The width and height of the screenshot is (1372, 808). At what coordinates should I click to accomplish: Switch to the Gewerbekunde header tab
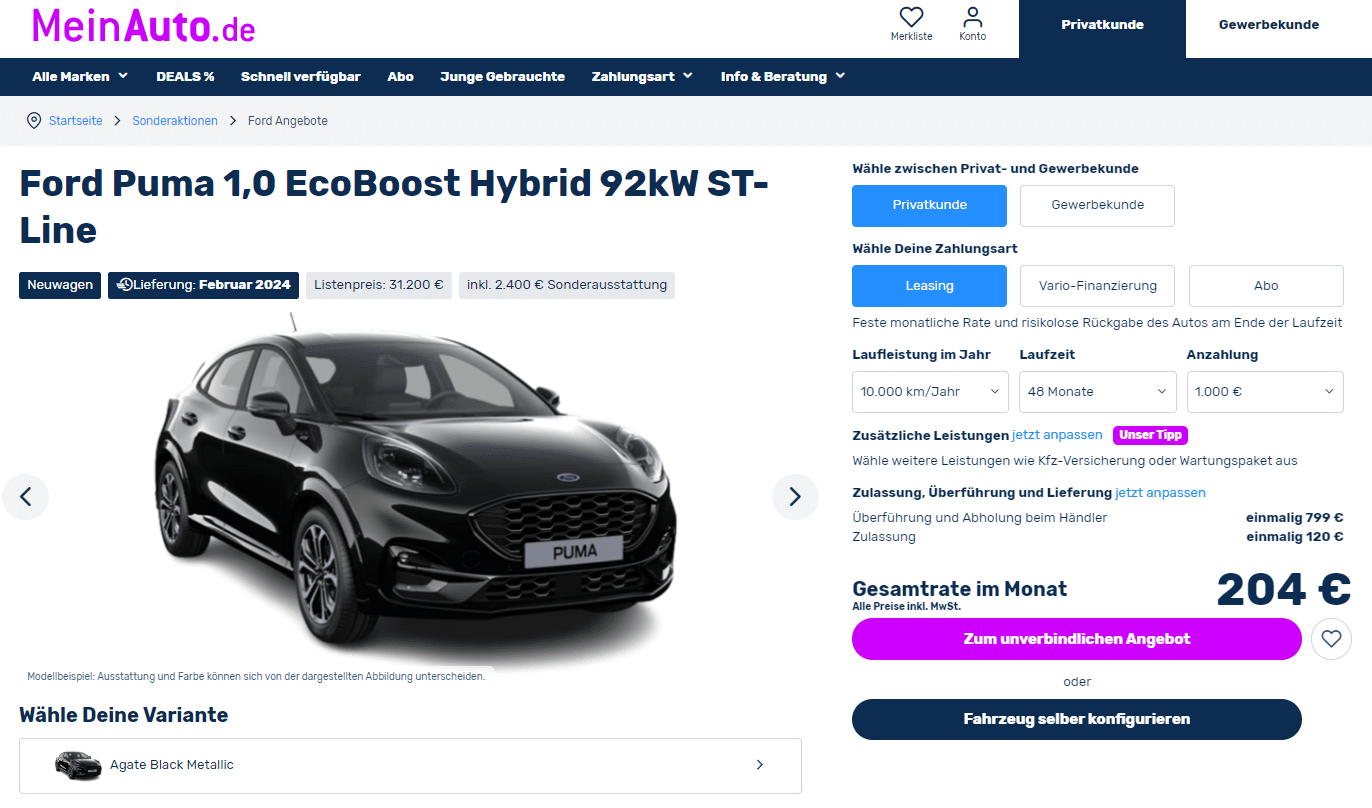(1268, 25)
